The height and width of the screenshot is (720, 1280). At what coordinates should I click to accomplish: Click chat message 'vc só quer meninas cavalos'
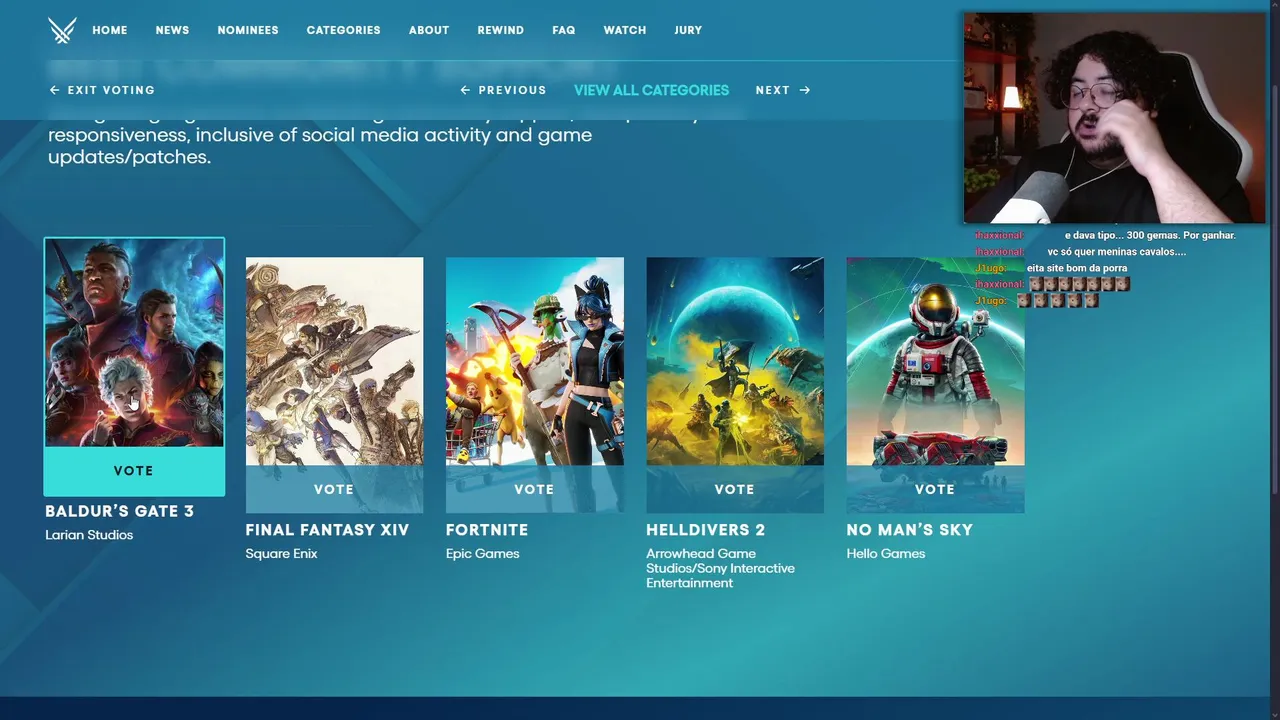click(1116, 251)
